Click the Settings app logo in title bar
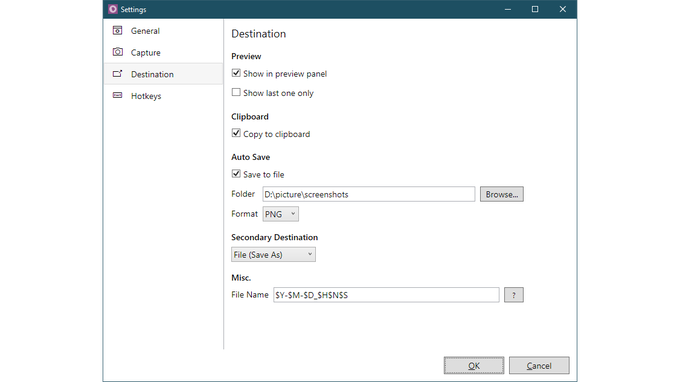This screenshot has height=382, width=680. pyautogui.click(x=113, y=9)
